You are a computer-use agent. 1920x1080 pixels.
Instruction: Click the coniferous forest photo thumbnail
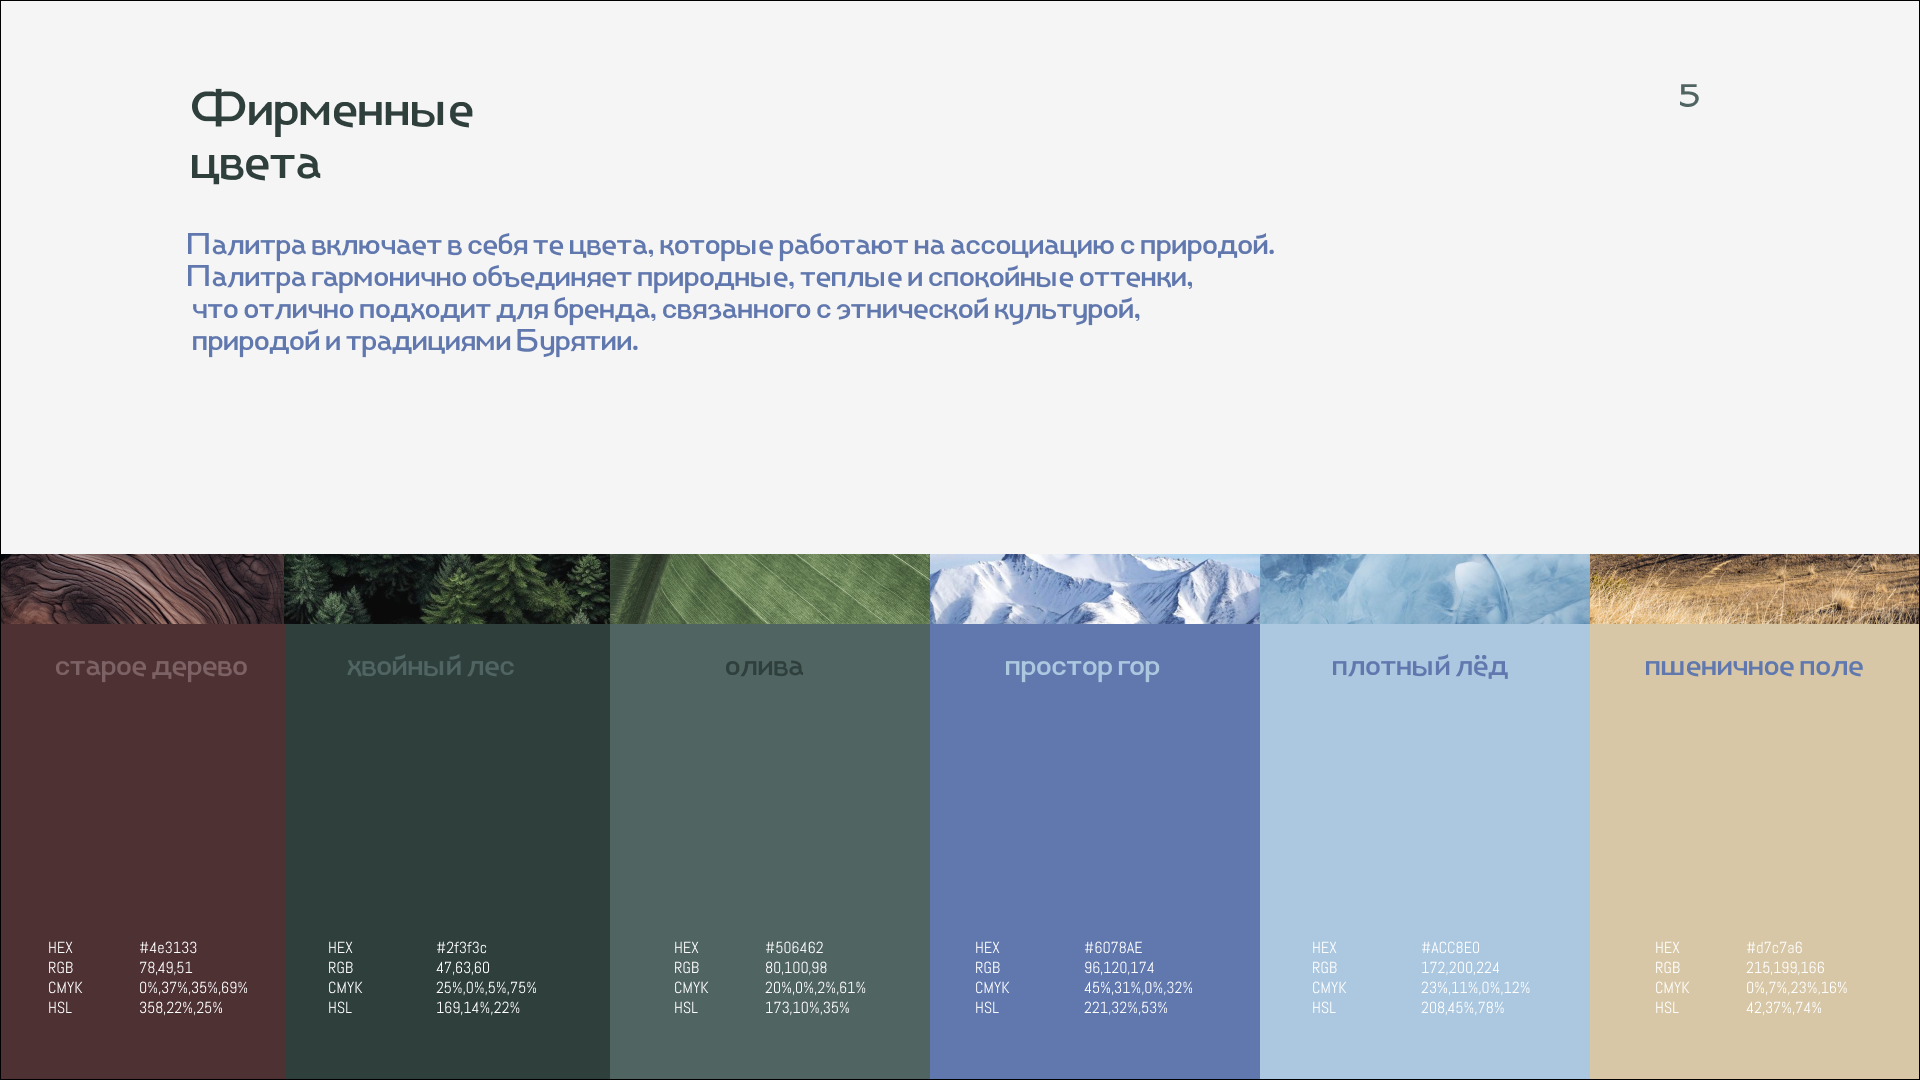click(446, 589)
